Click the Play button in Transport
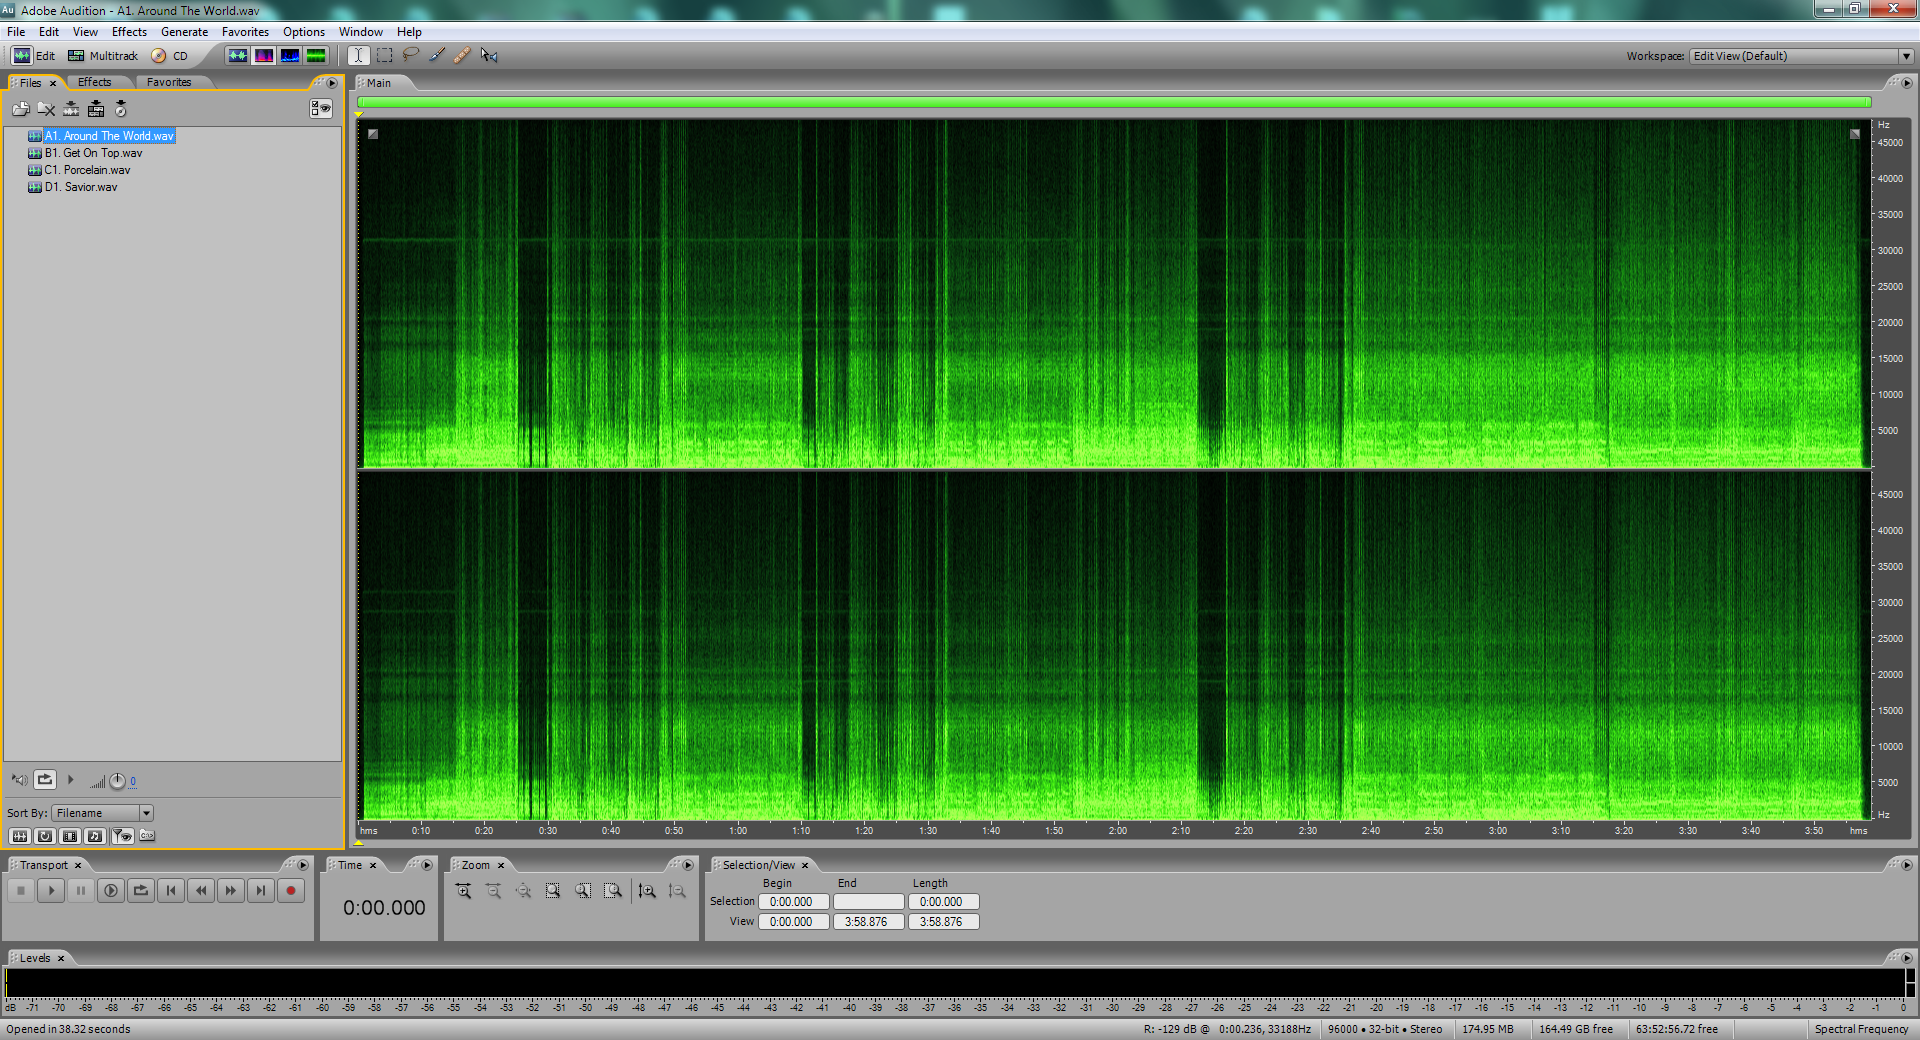The height and width of the screenshot is (1040, 1920). pos(51,890)
